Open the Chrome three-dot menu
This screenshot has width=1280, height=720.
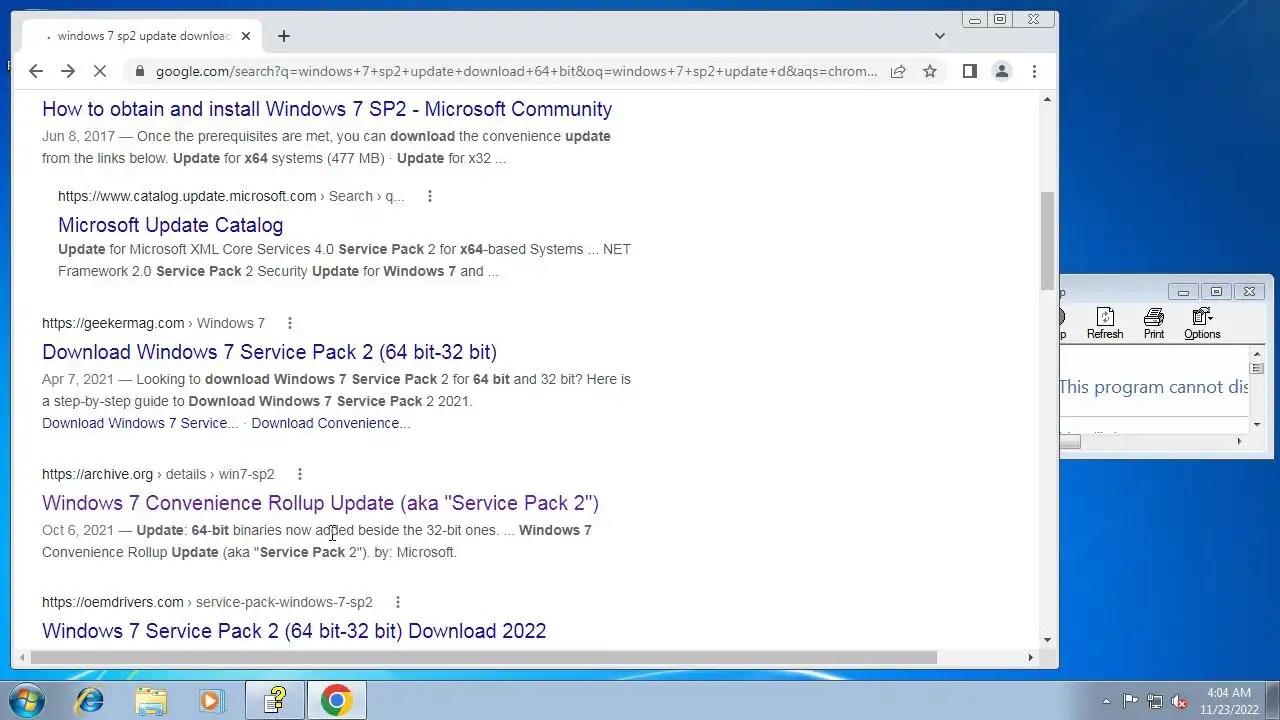[1034, 71]
